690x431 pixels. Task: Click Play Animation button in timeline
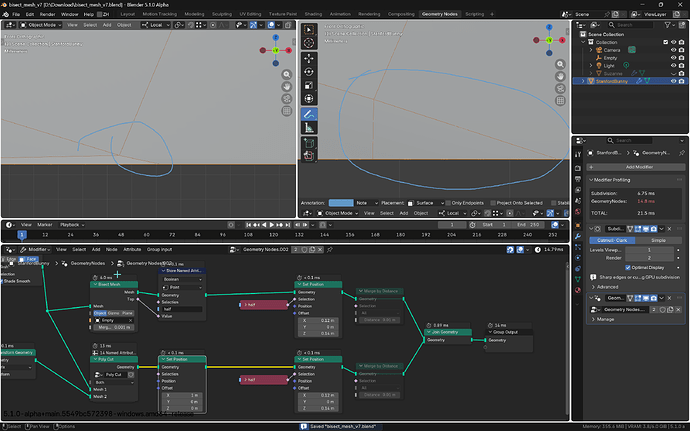pyautogui.click(x=272, y=225)
